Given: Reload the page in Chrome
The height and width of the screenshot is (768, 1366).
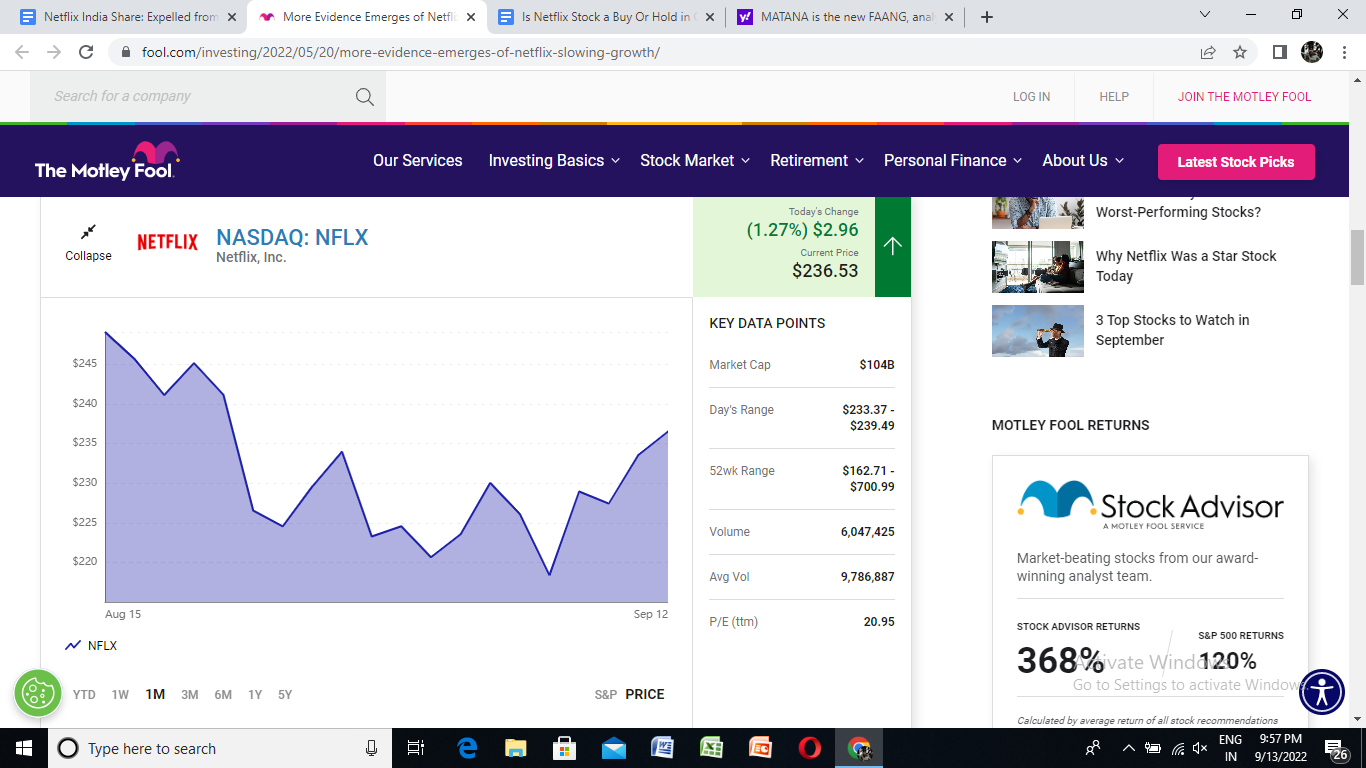Looking at the screenshot, I should click(86, 52).
